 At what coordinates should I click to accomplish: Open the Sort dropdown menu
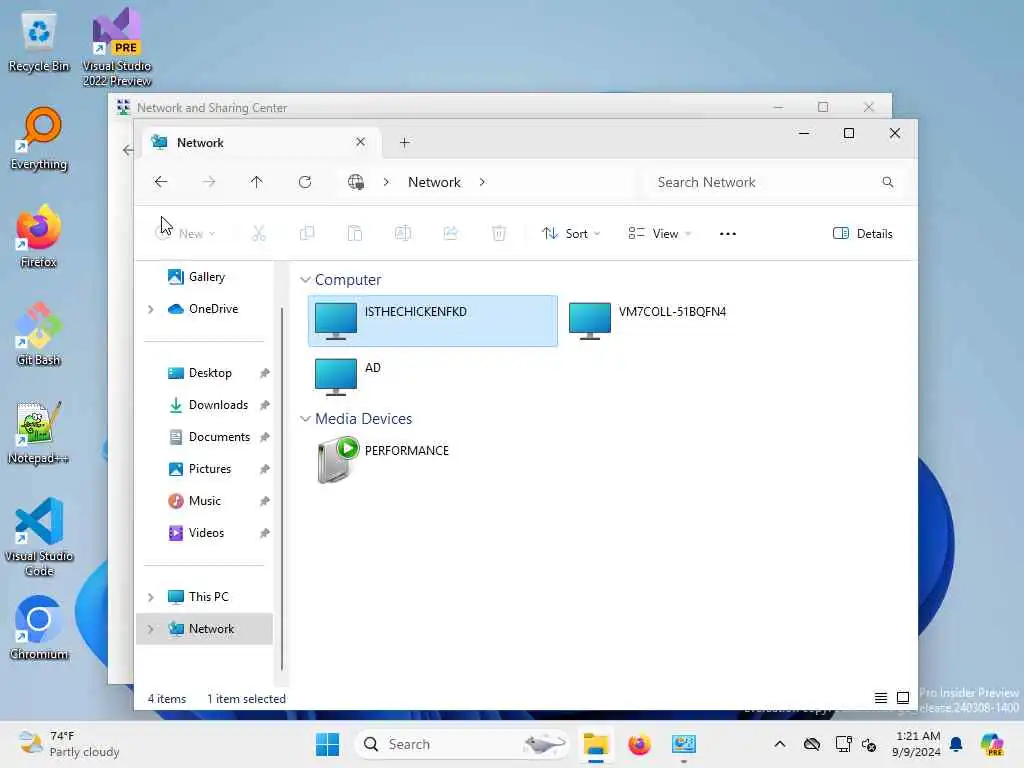[571, 233]
